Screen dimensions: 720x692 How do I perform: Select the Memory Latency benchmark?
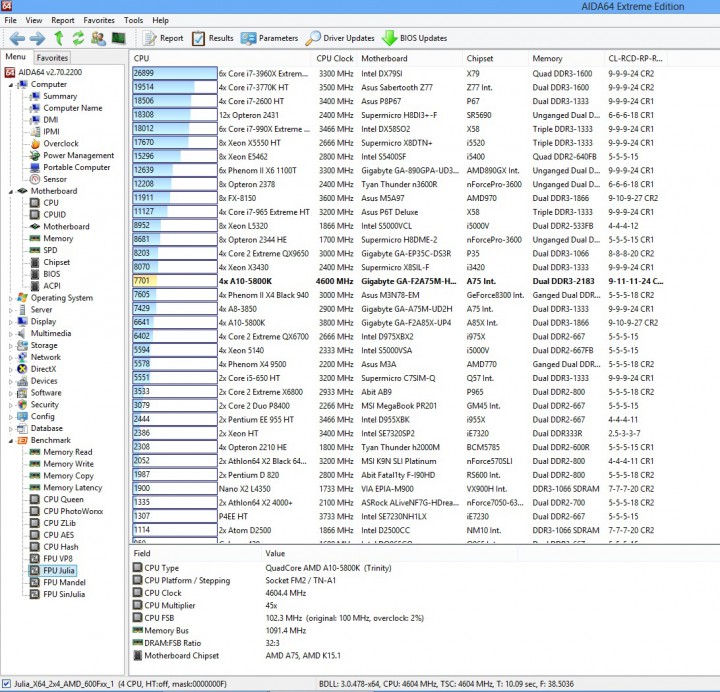coord(73,488)
